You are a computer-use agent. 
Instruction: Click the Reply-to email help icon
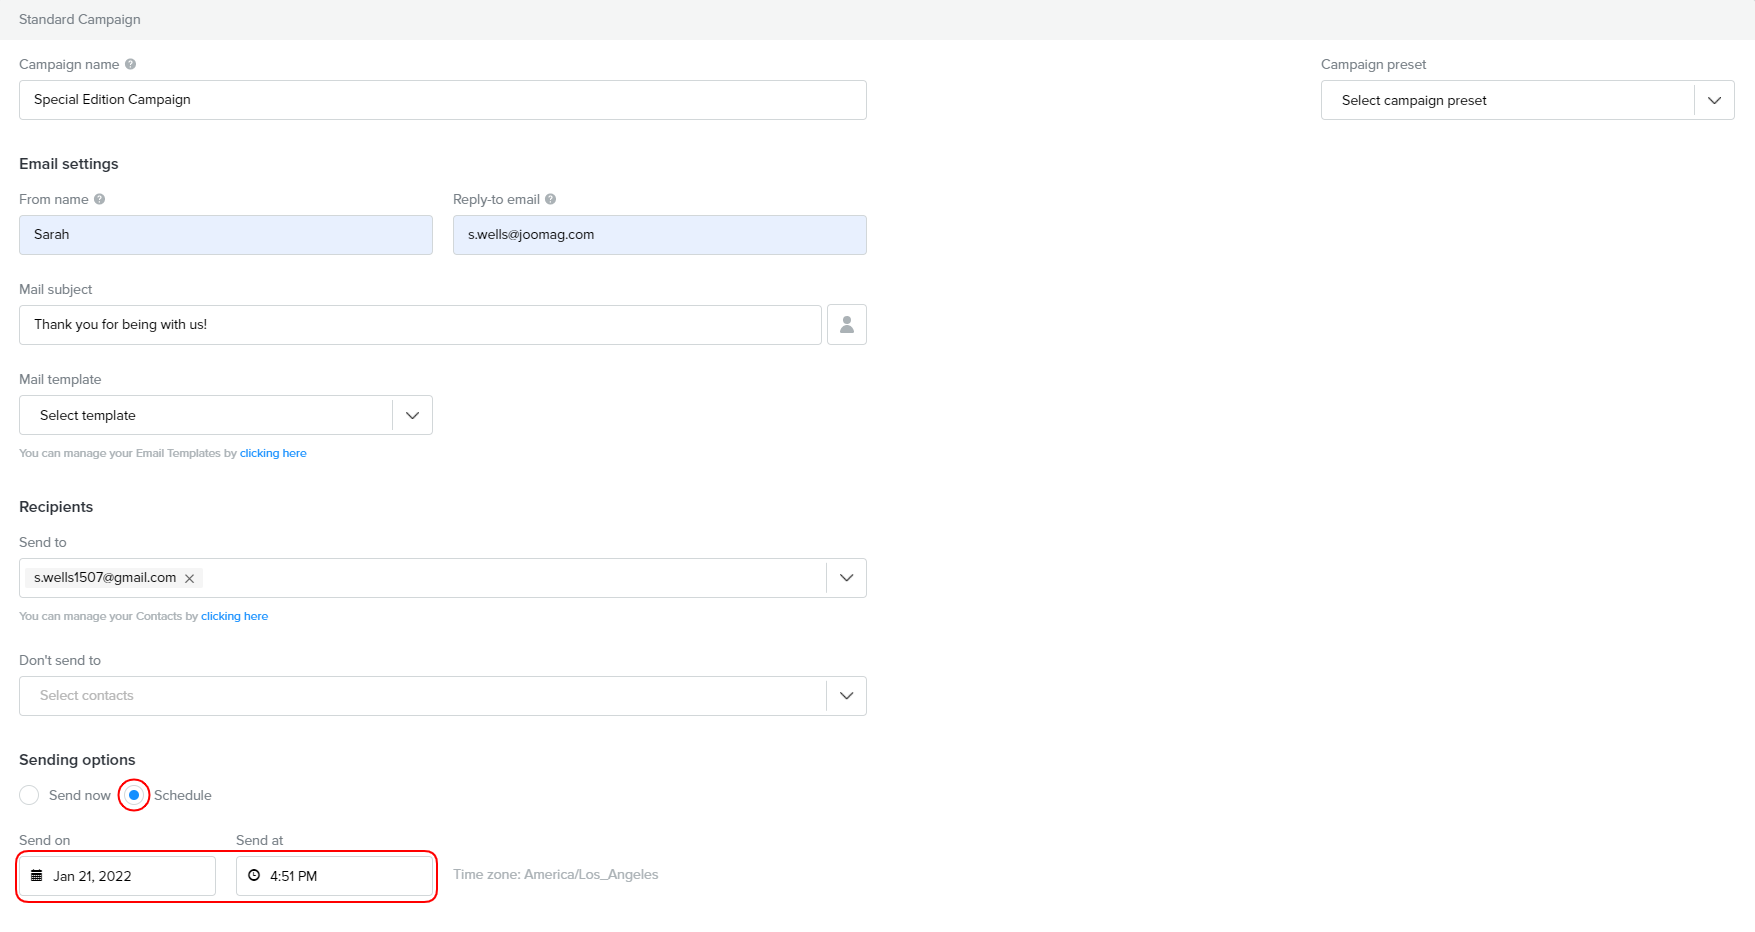click(x=550, y=199)
